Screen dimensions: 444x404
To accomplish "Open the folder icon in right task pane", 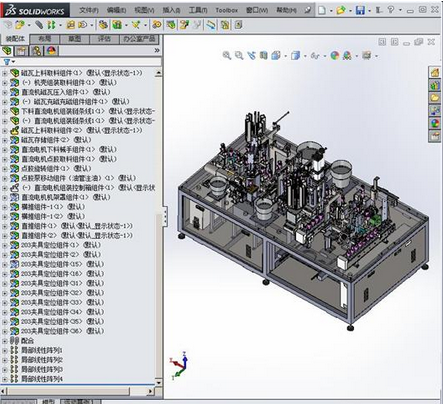I will (x=435, y=98).
